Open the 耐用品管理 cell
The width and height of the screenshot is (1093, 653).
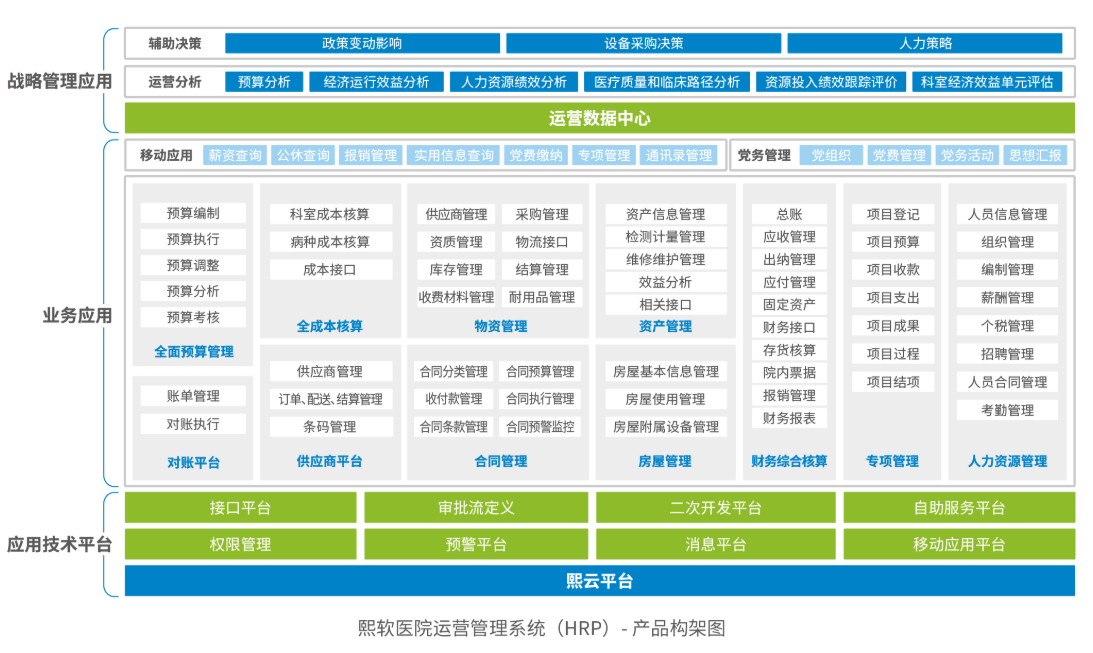pos(542,298)
